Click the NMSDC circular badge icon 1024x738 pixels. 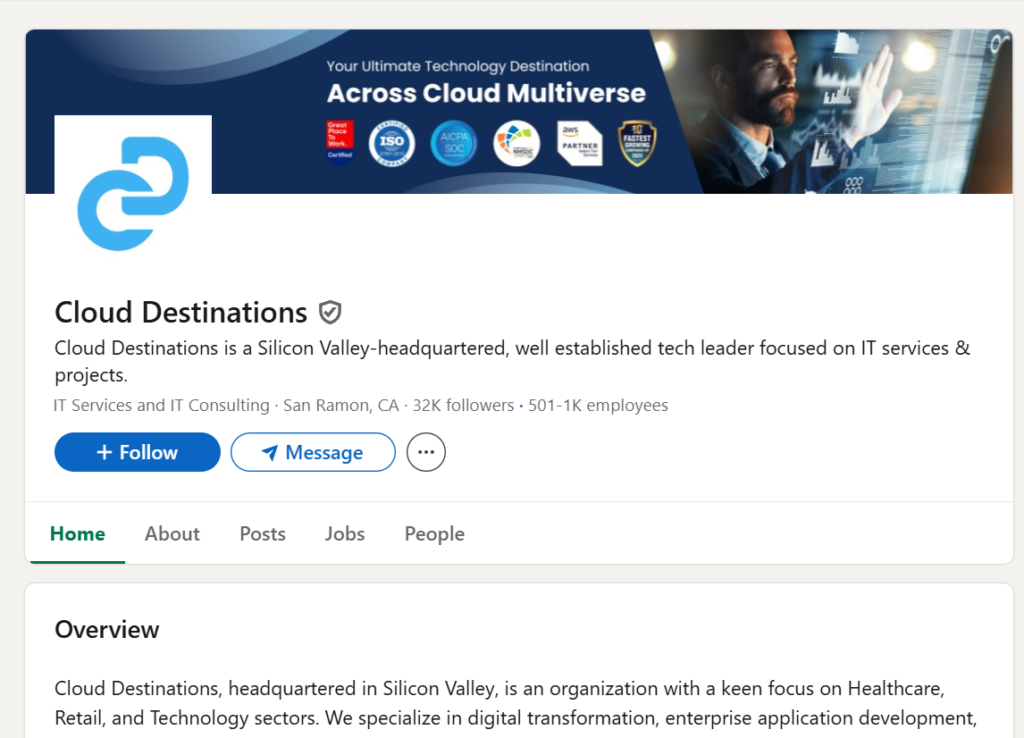[x=517, y=143]
